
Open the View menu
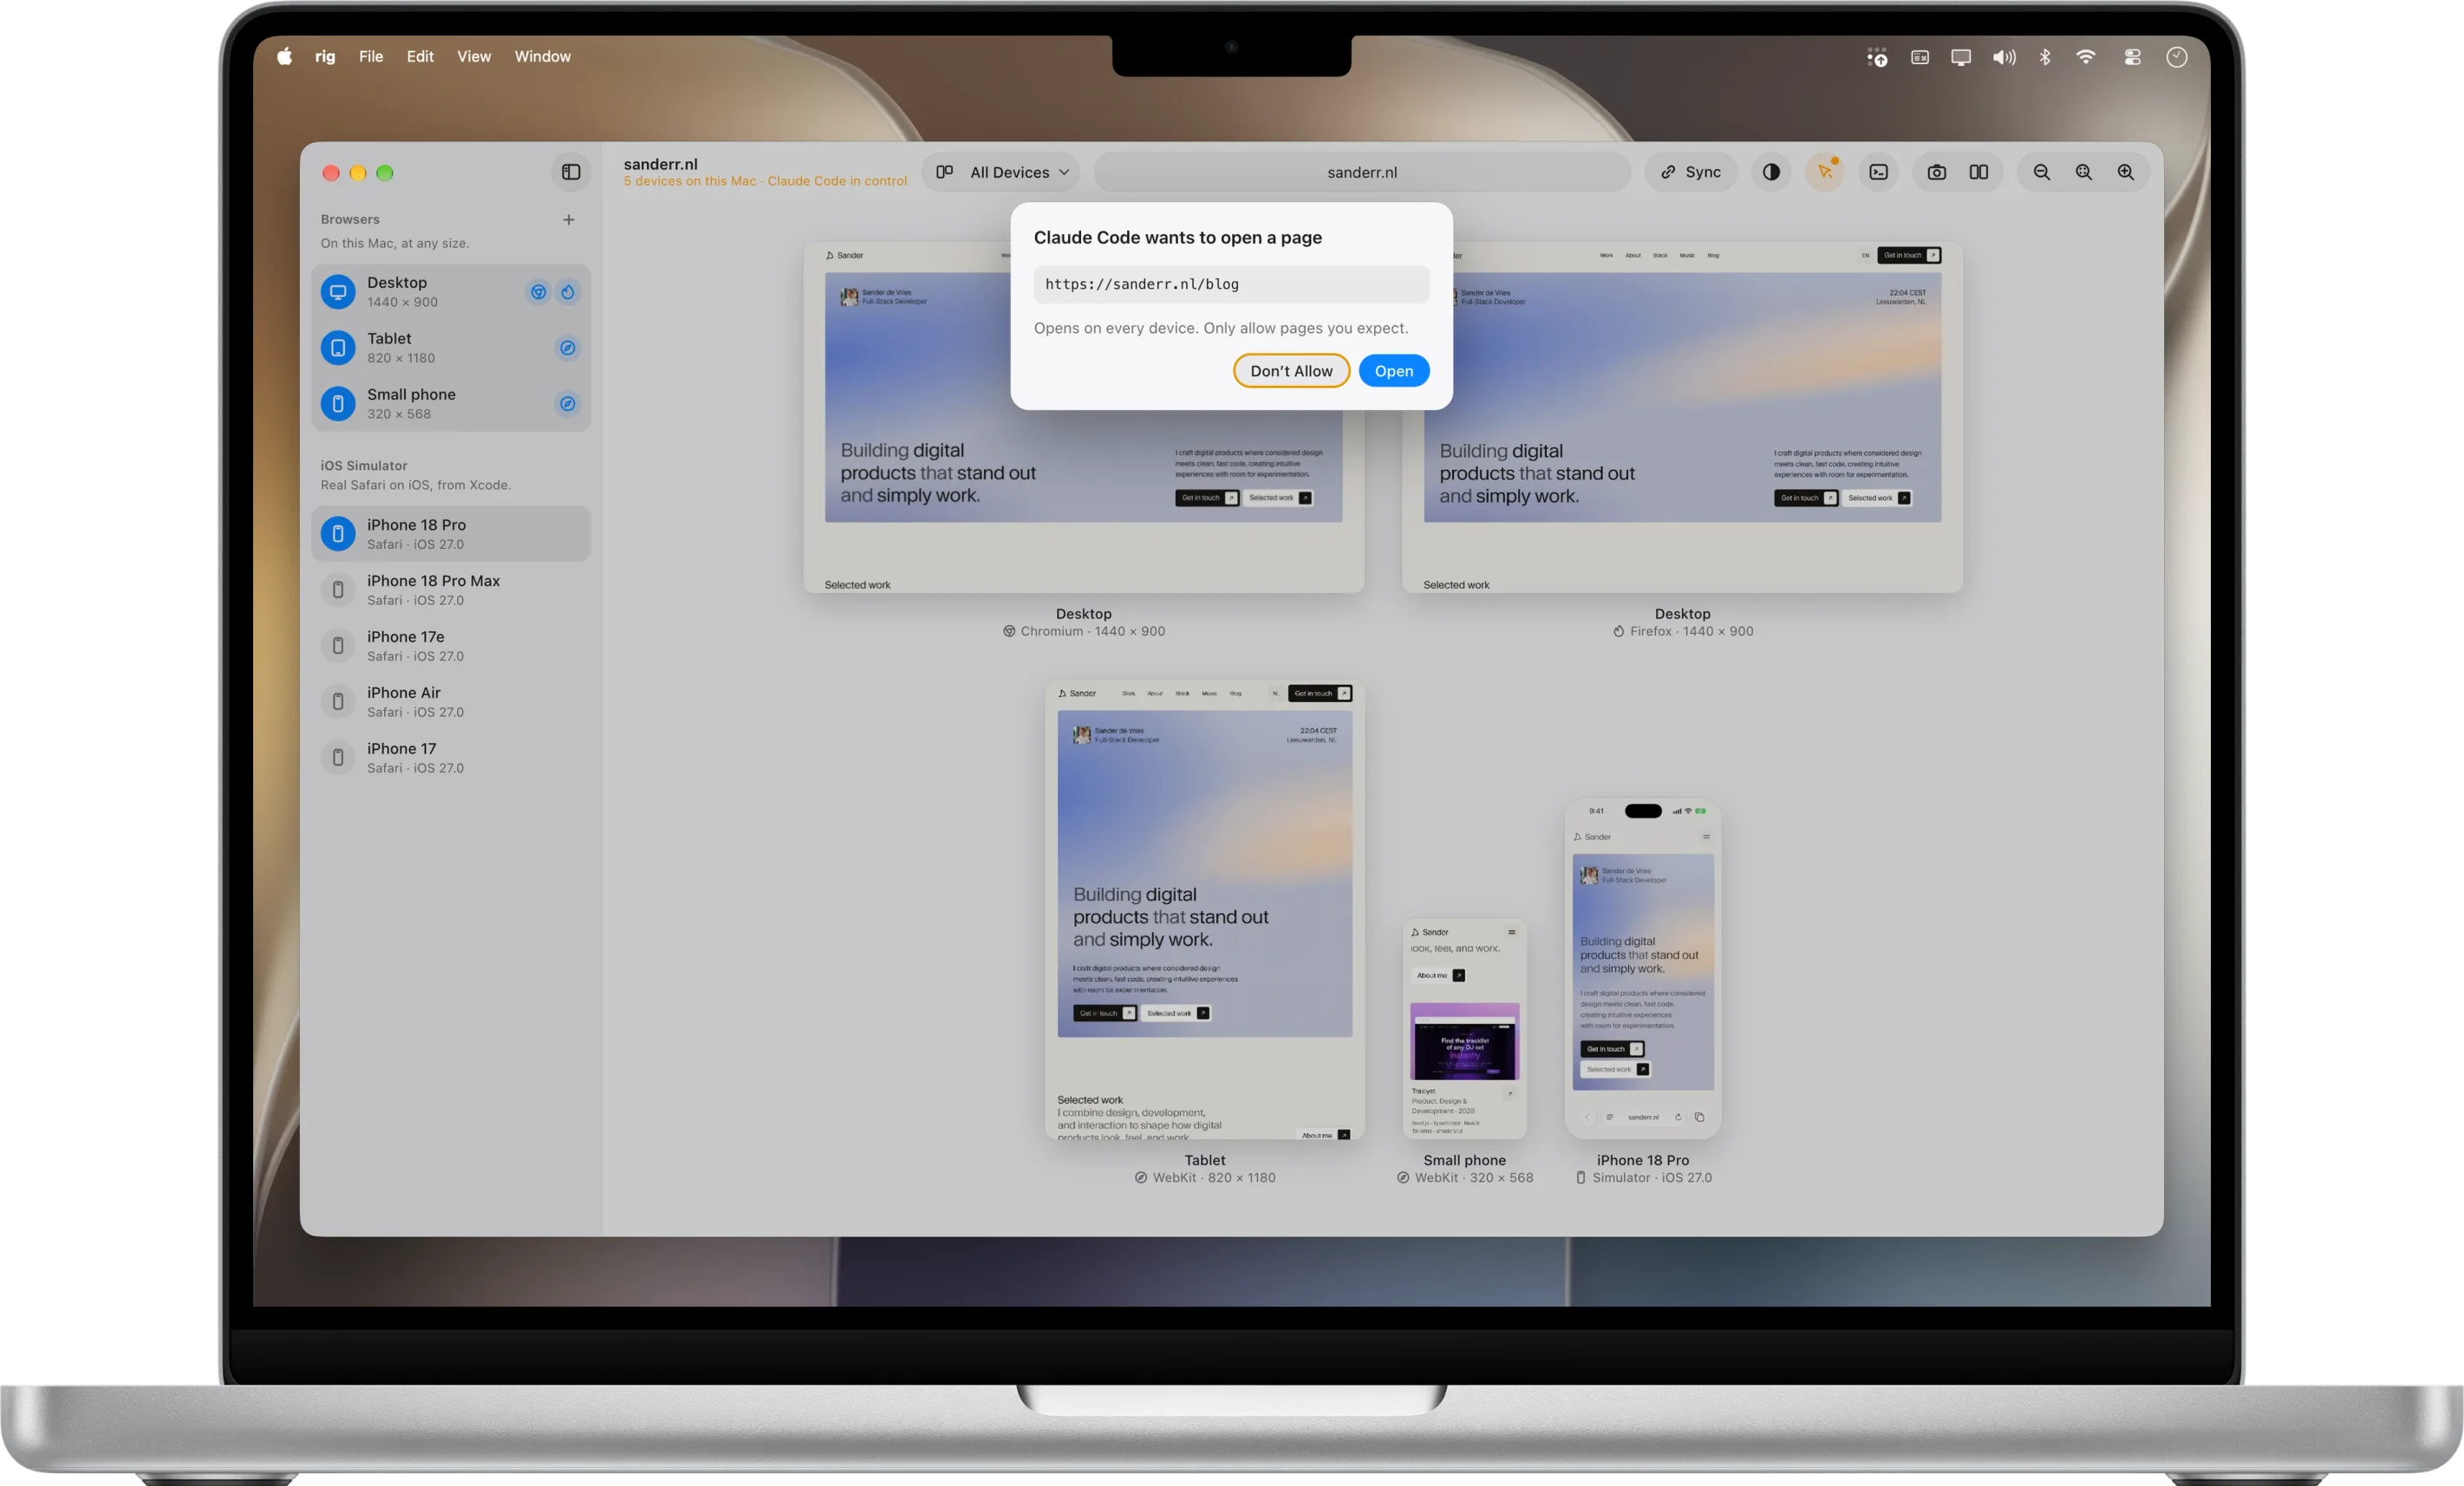click(474, 56)
